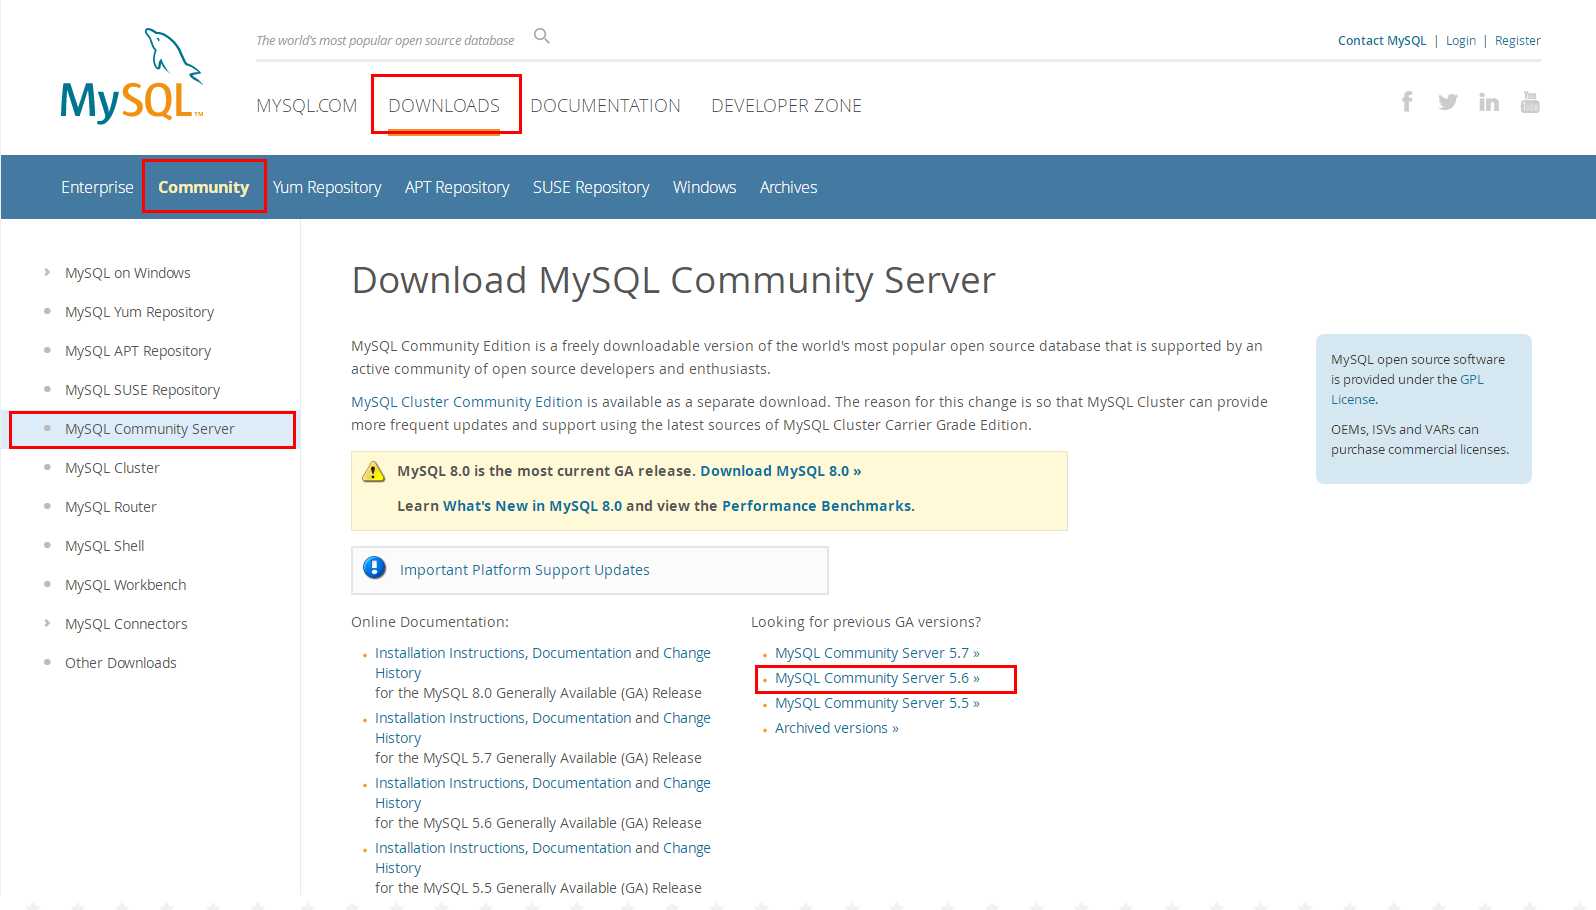This screenshot has height=910, width=1596.
Task: Go to MYSQL.COM tab
Action: coord(306,105)
